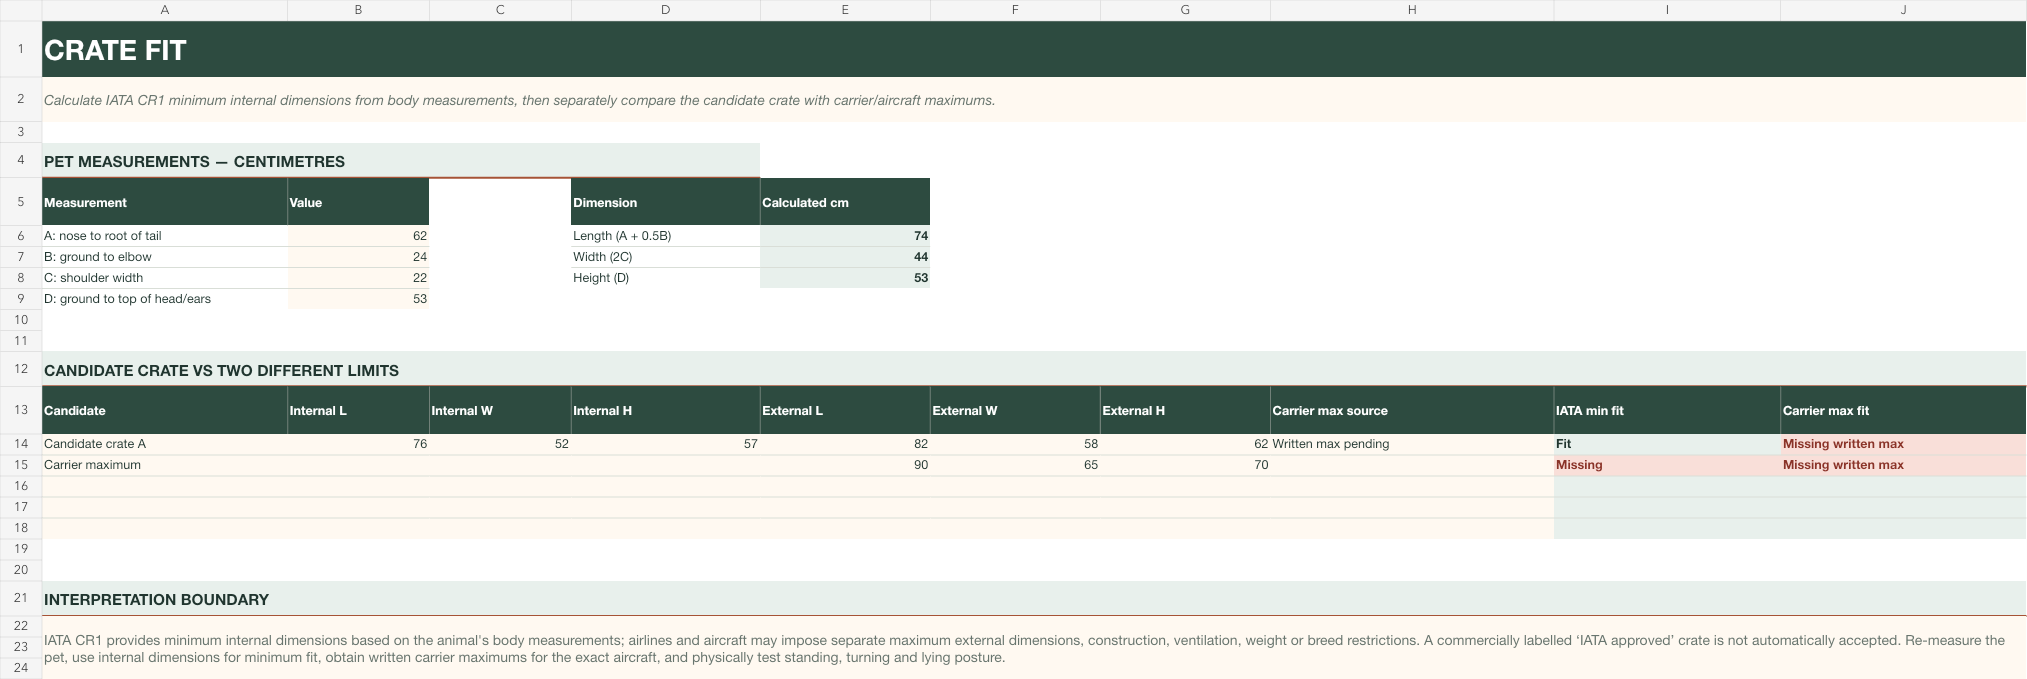Select External W value 58
The width and height of the screenshot is (2027, 679).
coord(1015,444)
